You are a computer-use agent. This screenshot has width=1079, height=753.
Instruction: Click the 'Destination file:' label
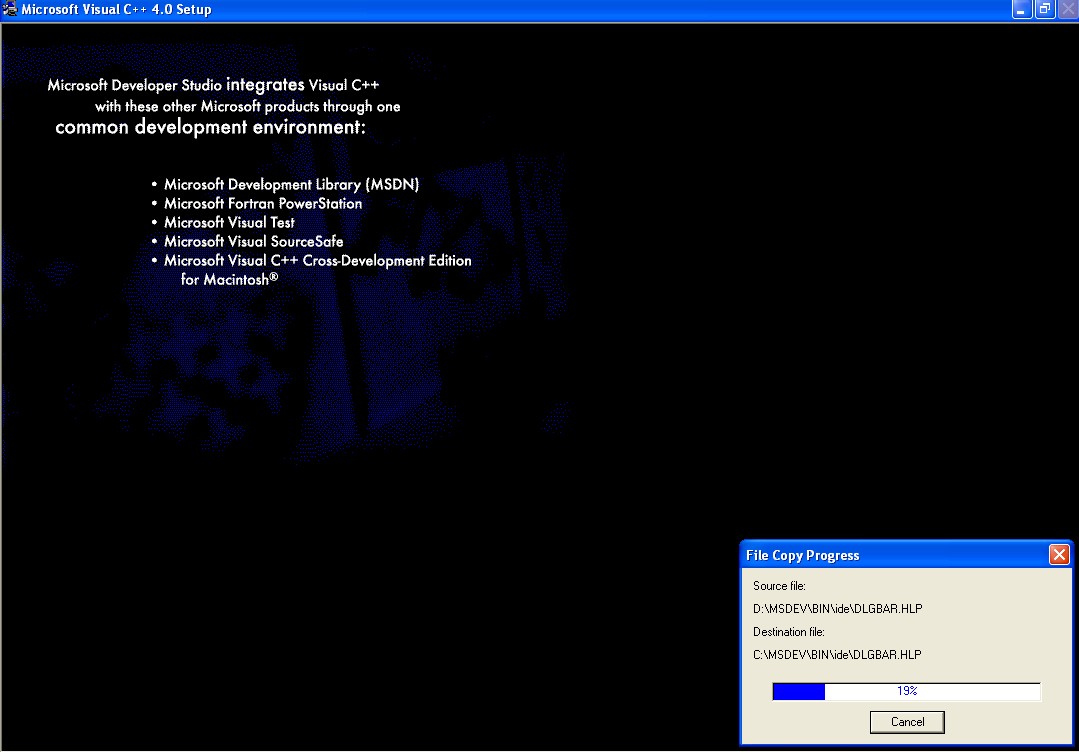point(789,632)
